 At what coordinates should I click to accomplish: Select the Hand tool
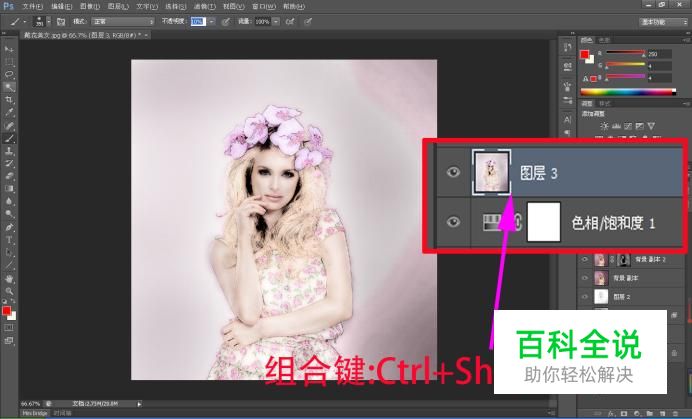[9, 279]
